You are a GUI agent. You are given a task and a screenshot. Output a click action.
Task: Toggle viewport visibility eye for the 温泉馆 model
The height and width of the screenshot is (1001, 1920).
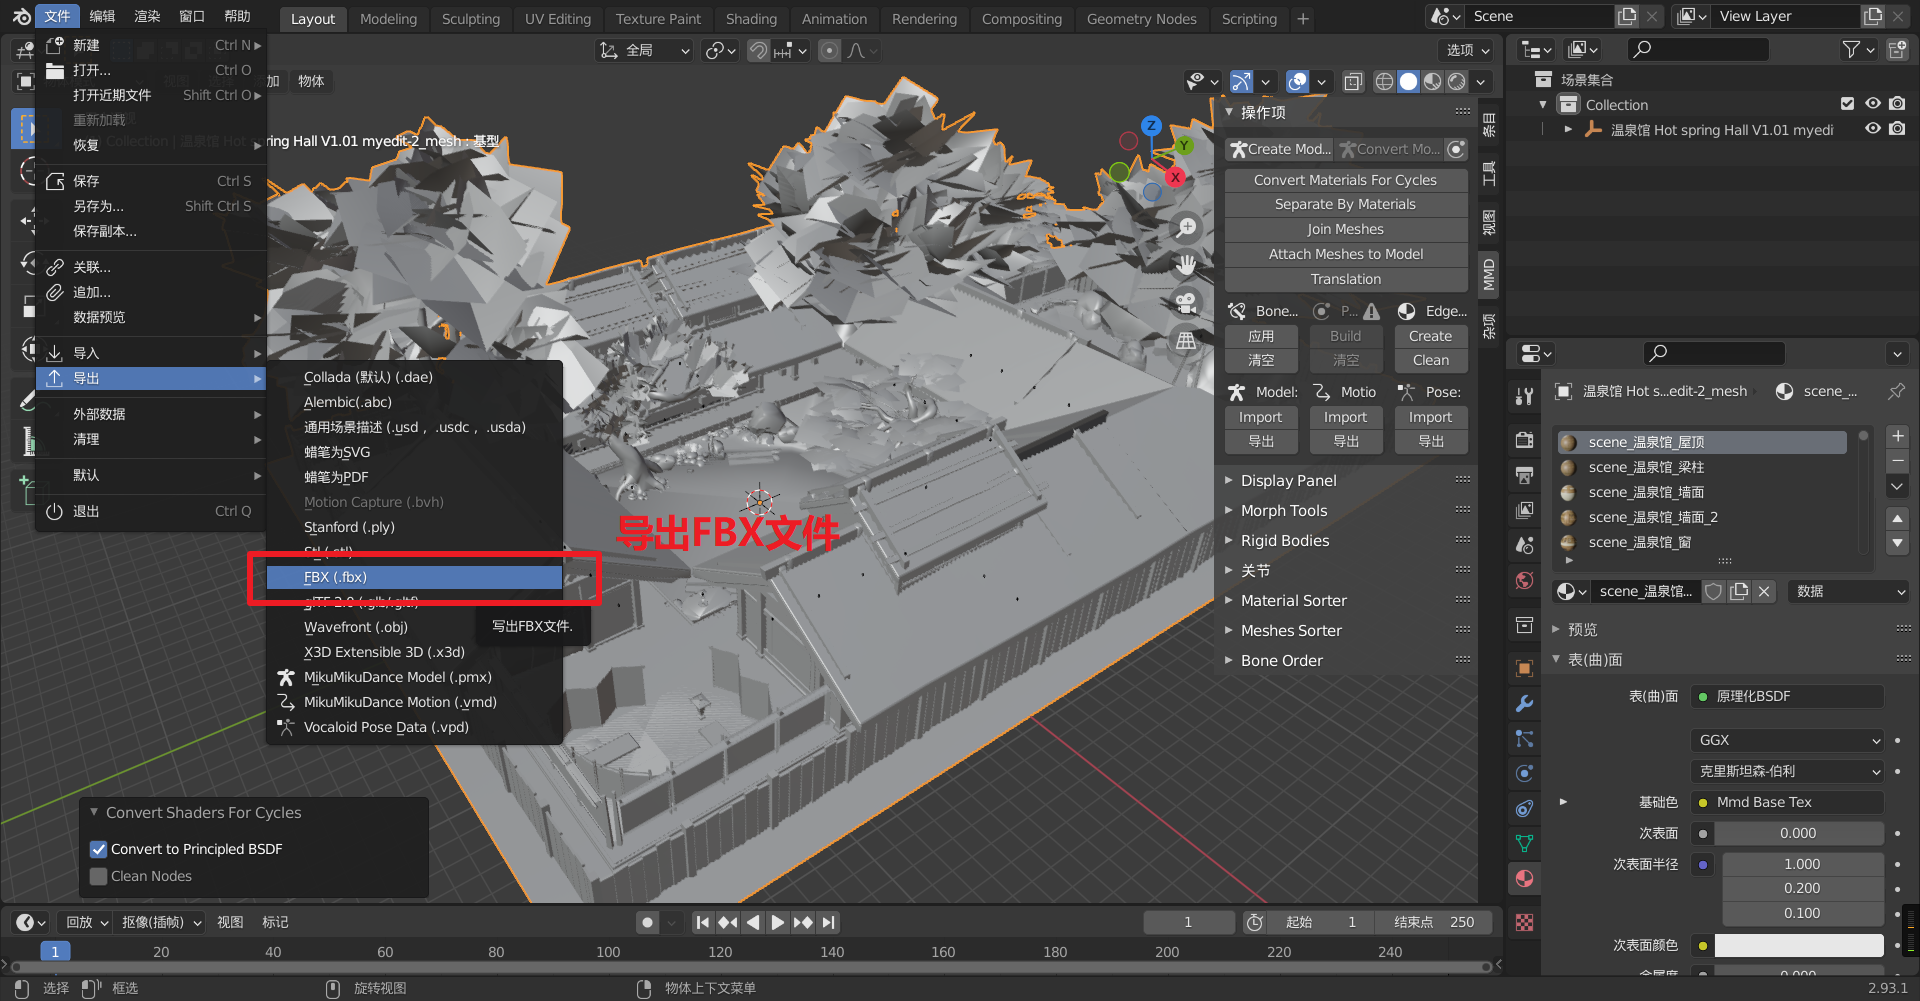[x=1873, y=129]
